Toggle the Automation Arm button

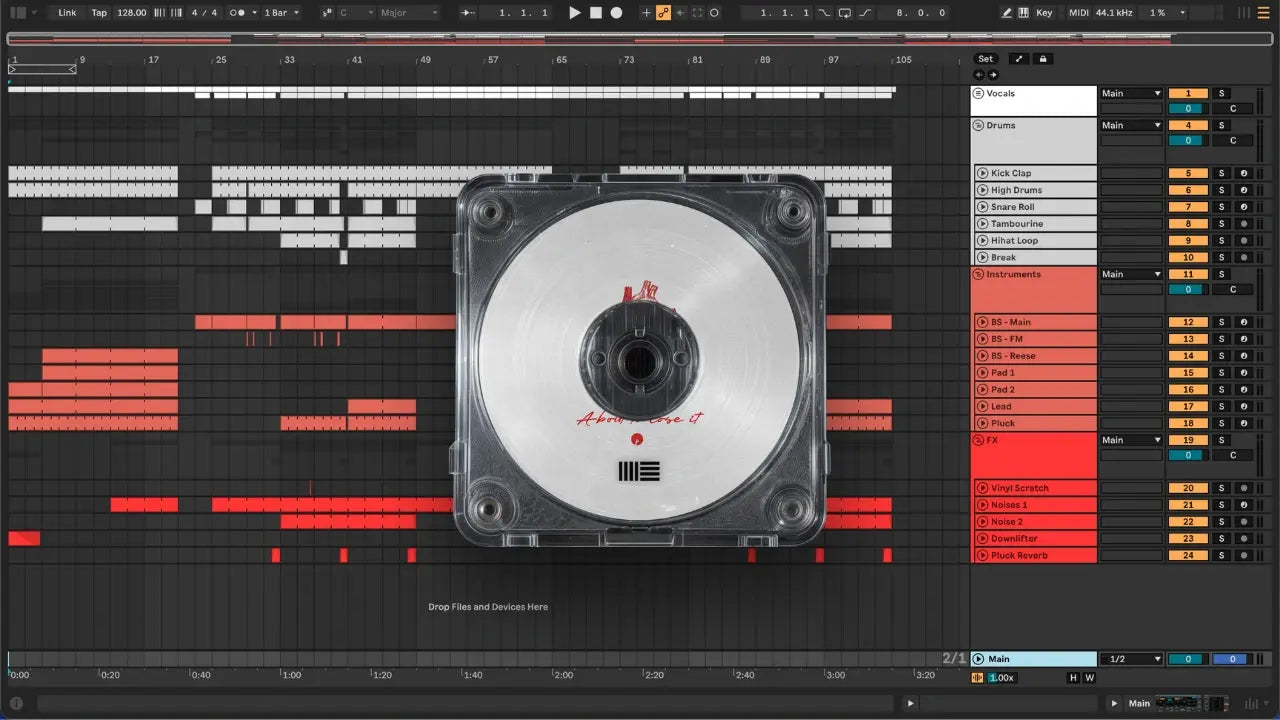662,13
